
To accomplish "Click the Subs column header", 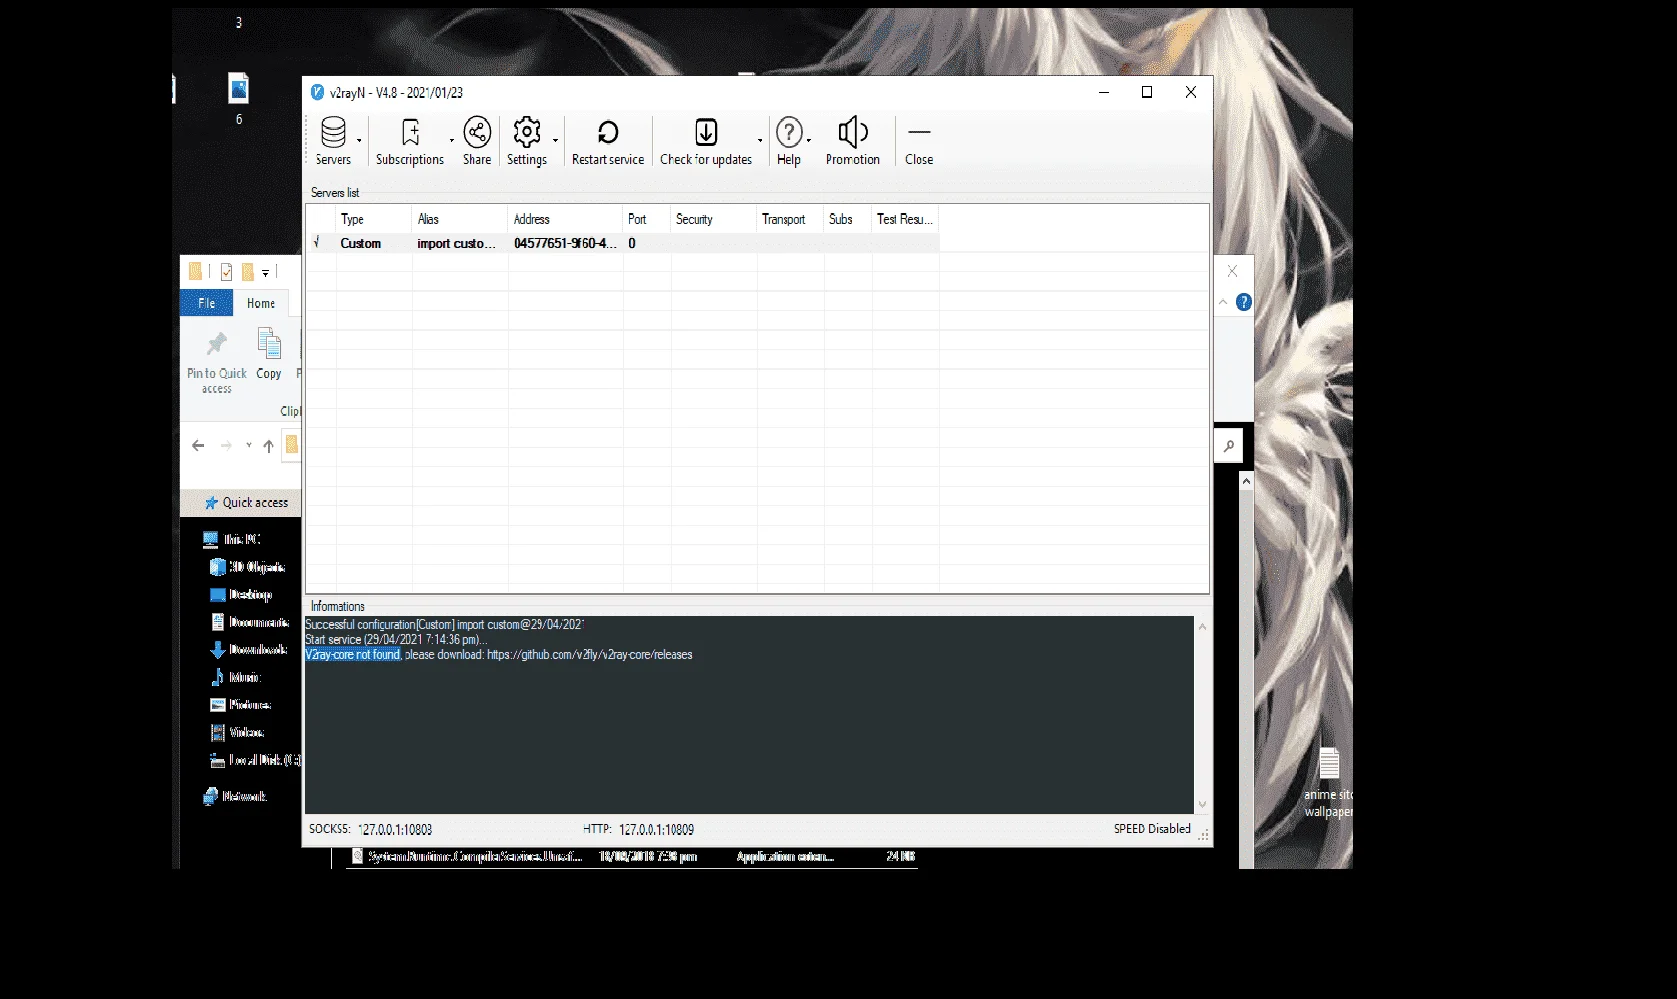I will [x=848, y=219].
